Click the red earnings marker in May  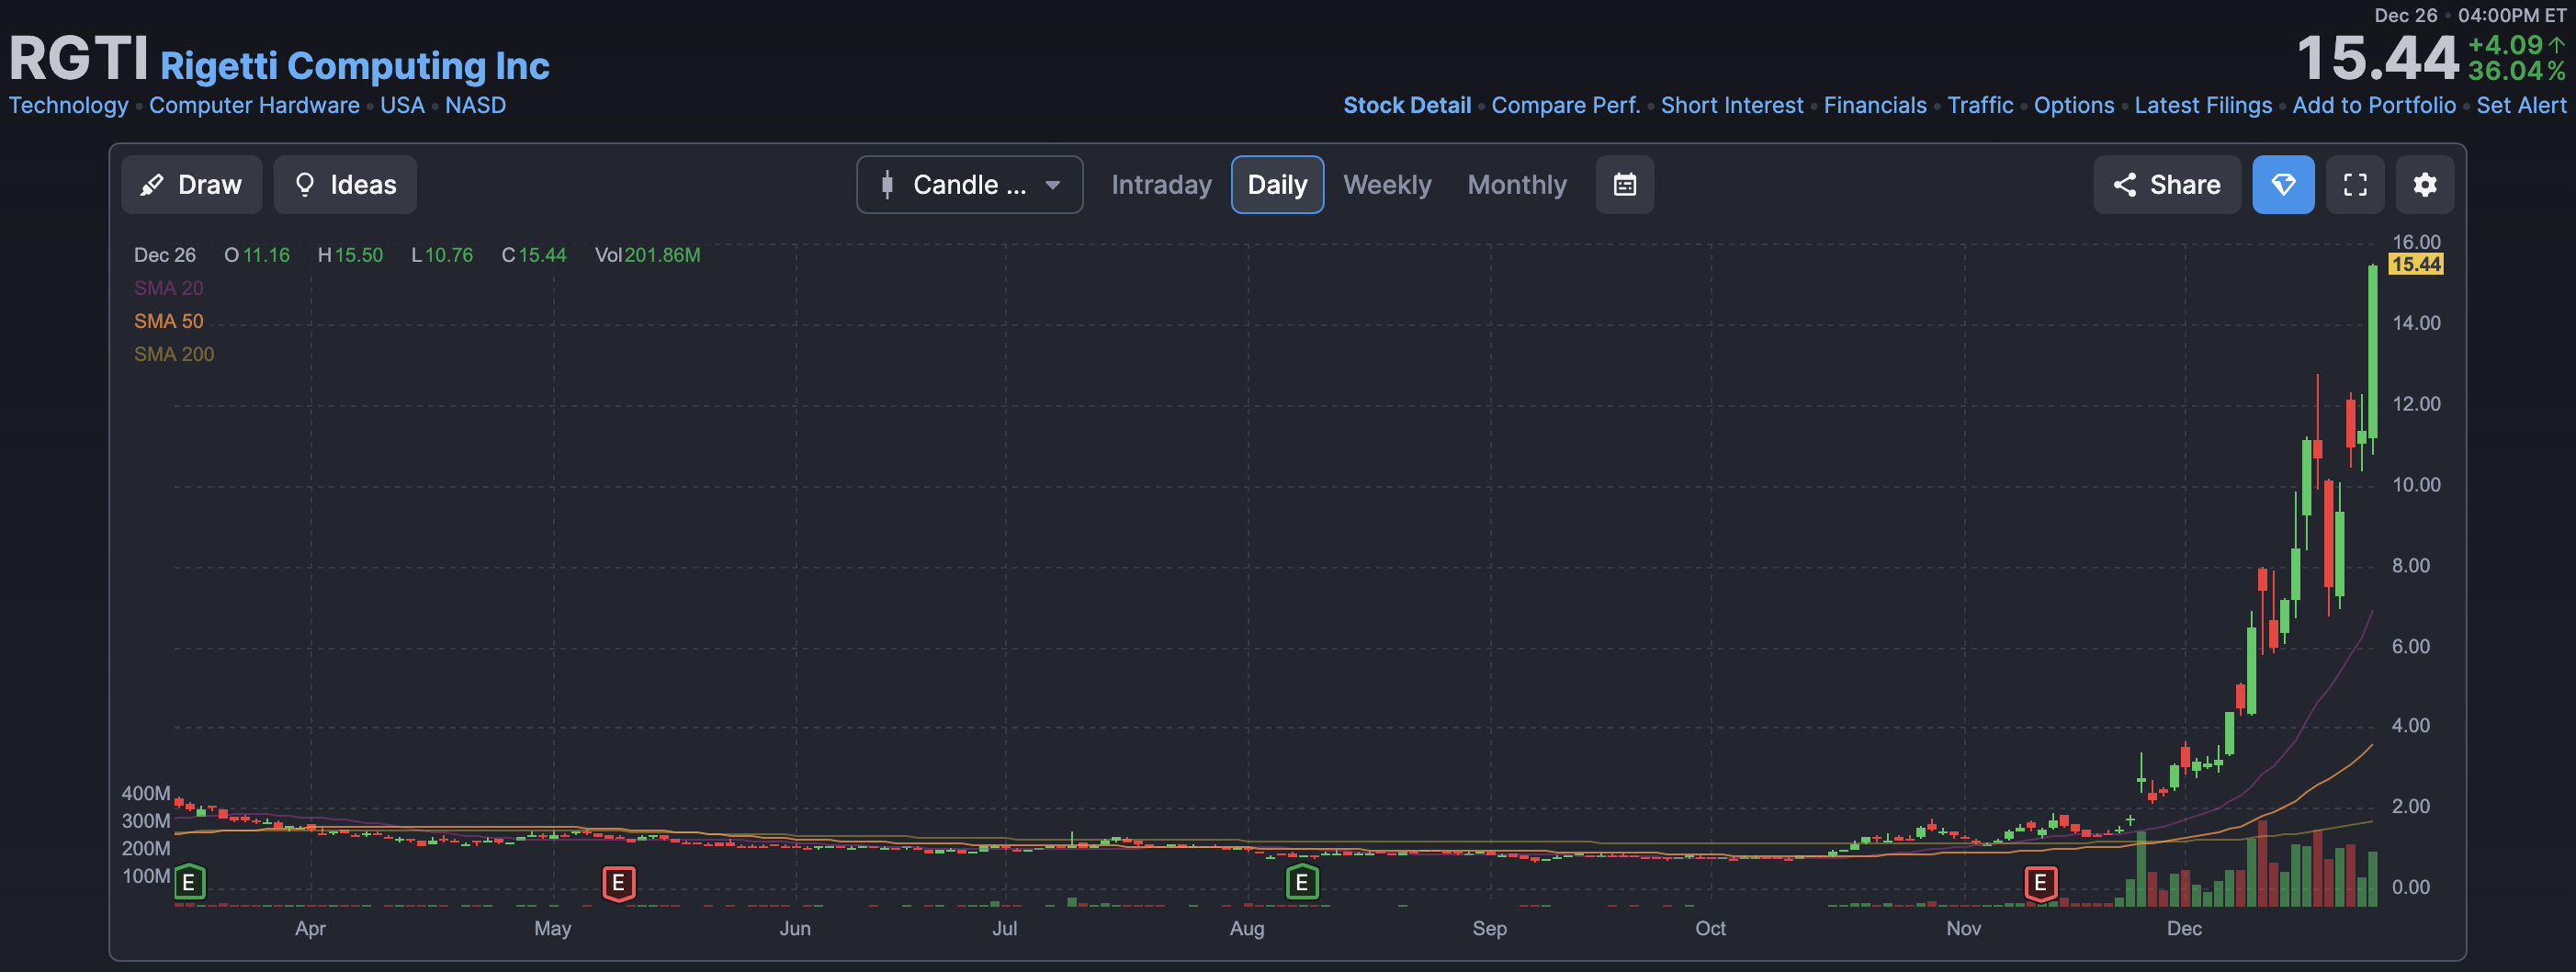[x=619, y=883]
